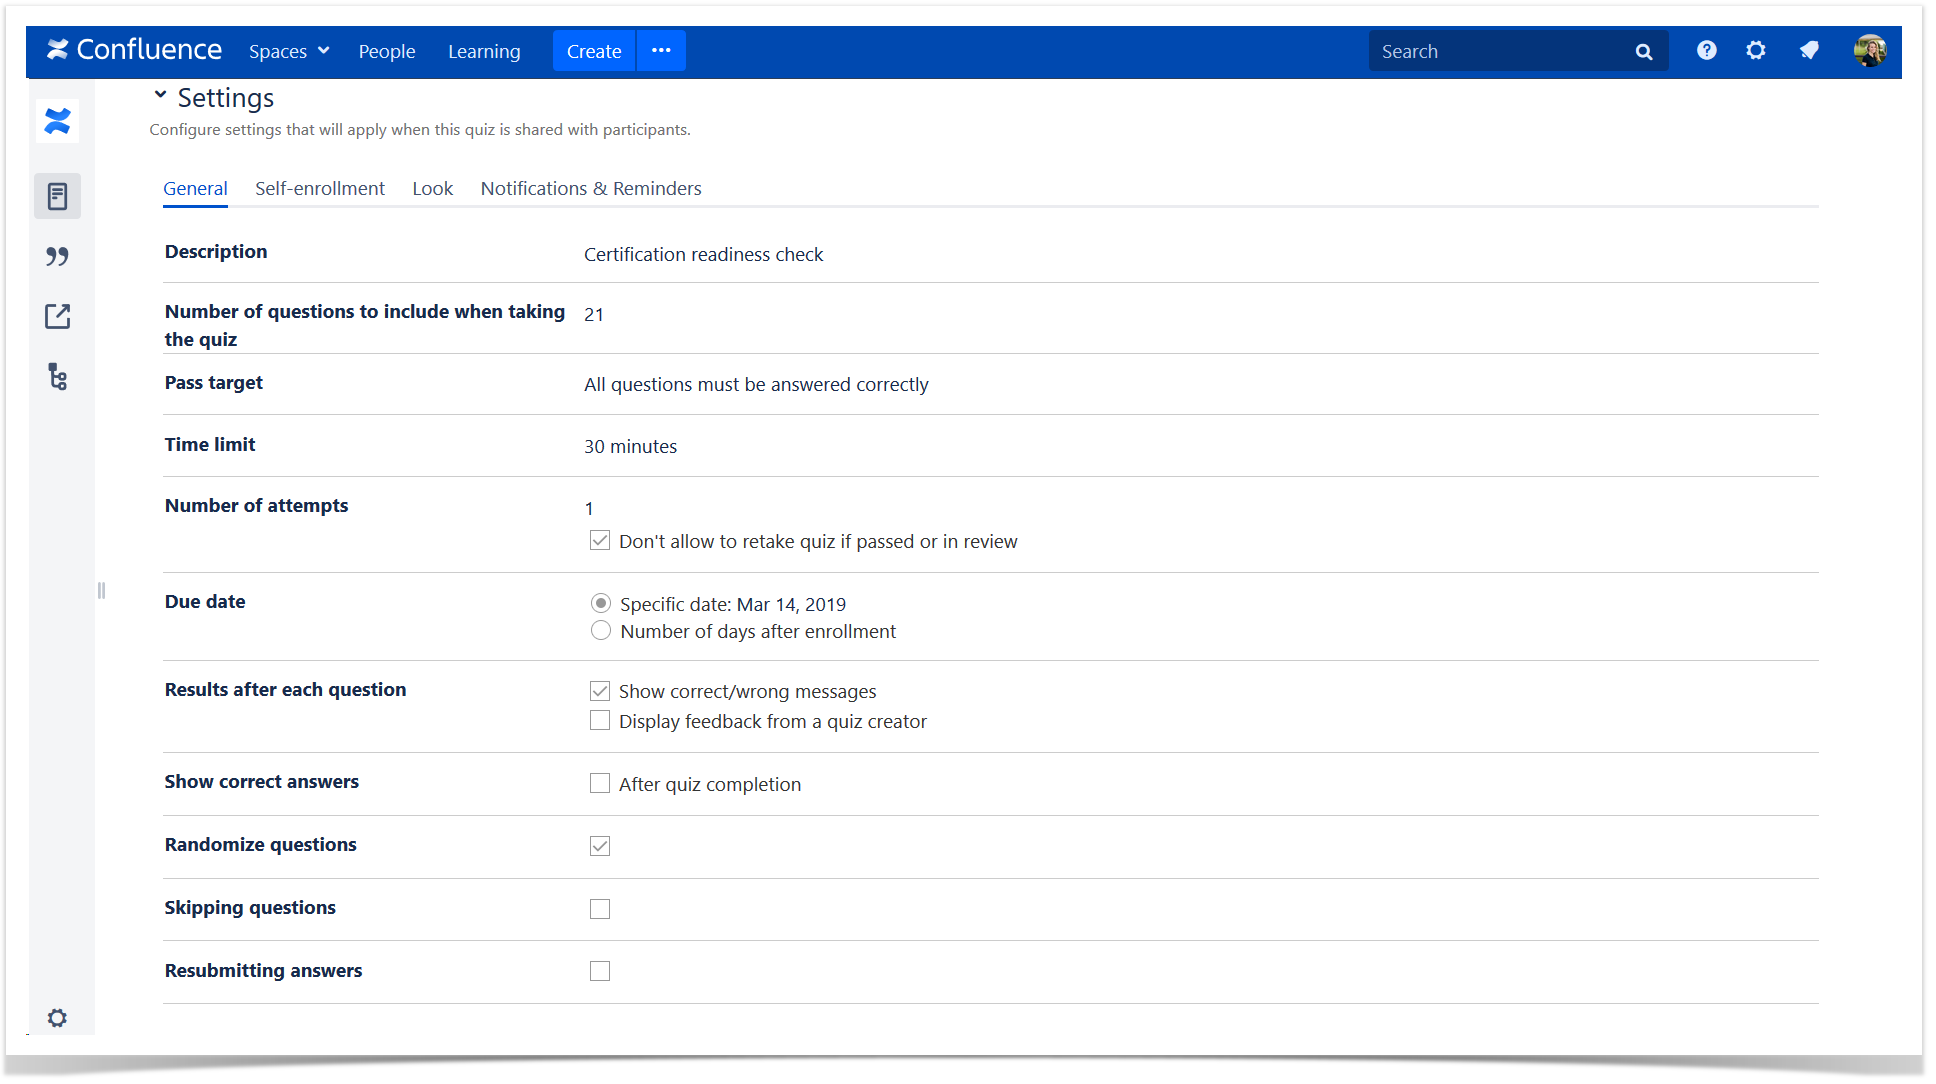Viewport: 1936px width, 1084px height.
Task: Open the sidebar settings gear at the bottom
Action: [57, 1017]
